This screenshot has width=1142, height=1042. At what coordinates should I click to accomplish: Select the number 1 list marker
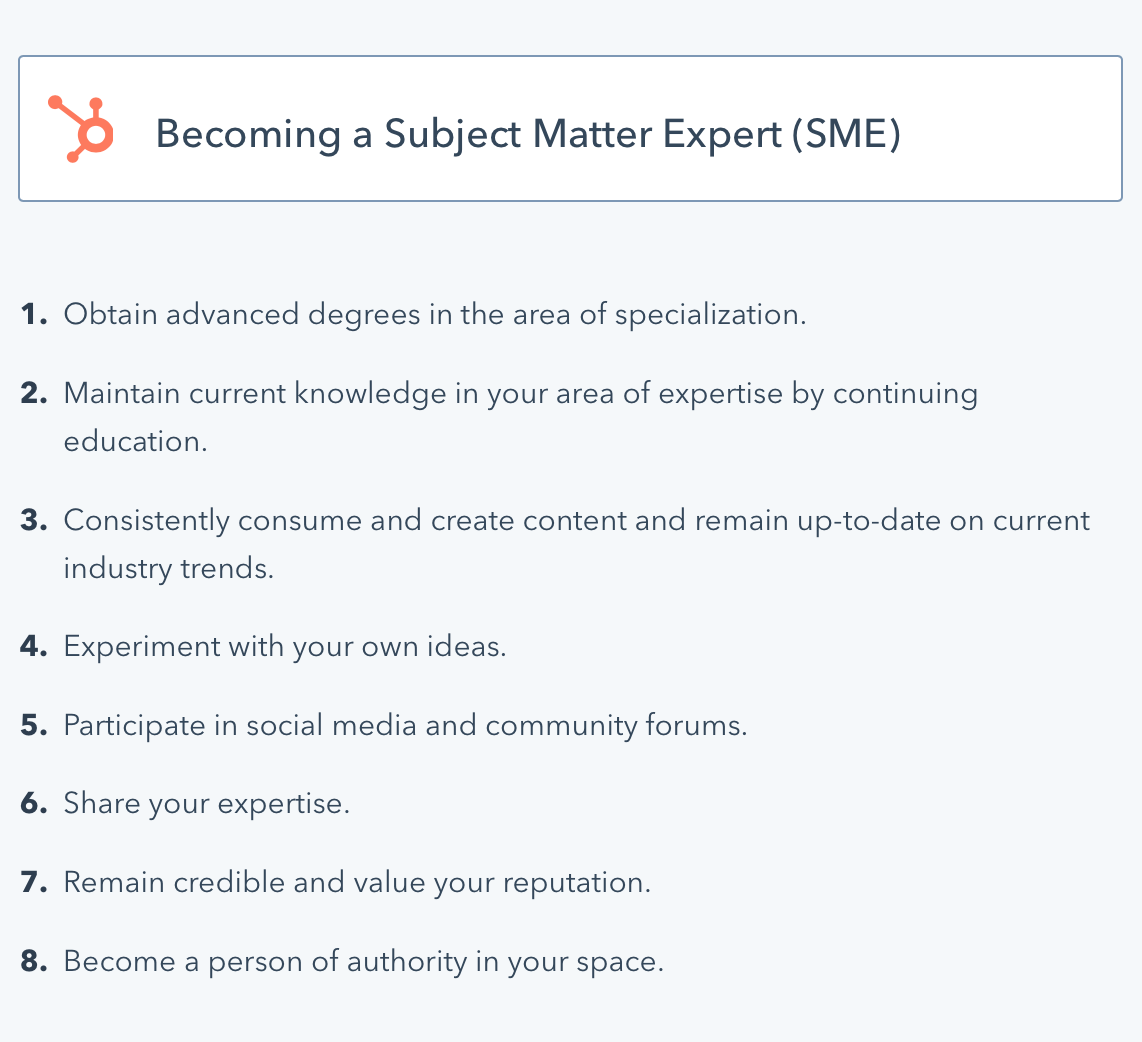pyautogui.click(x=34, y=315)
